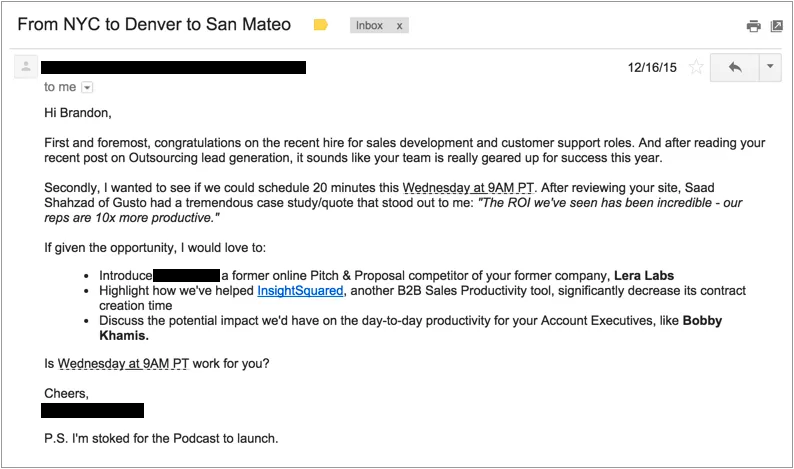The width and height of the screenshot is (794, 469).
Task: Click the redacted signature below Cheers
Action: 93,411
